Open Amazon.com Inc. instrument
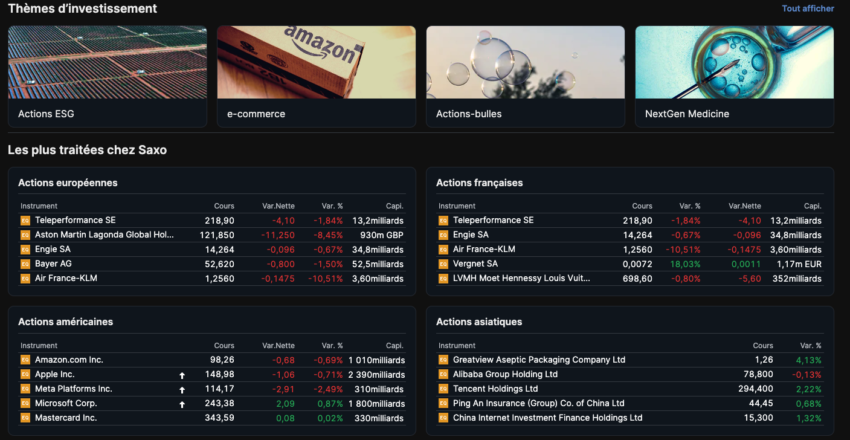This screenshot has width=850, height=440. pyautogui.click(x=69, y=360)
